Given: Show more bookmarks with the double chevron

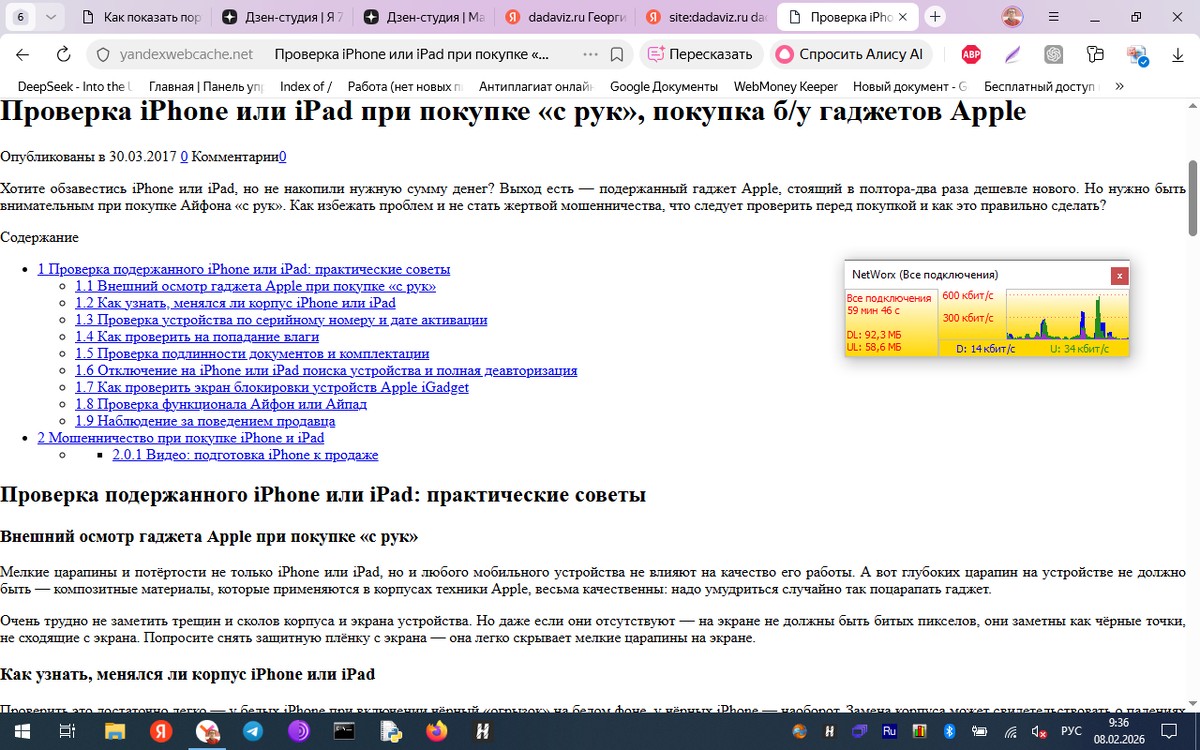Looking at the screenshot, I should pos(1118,86).
